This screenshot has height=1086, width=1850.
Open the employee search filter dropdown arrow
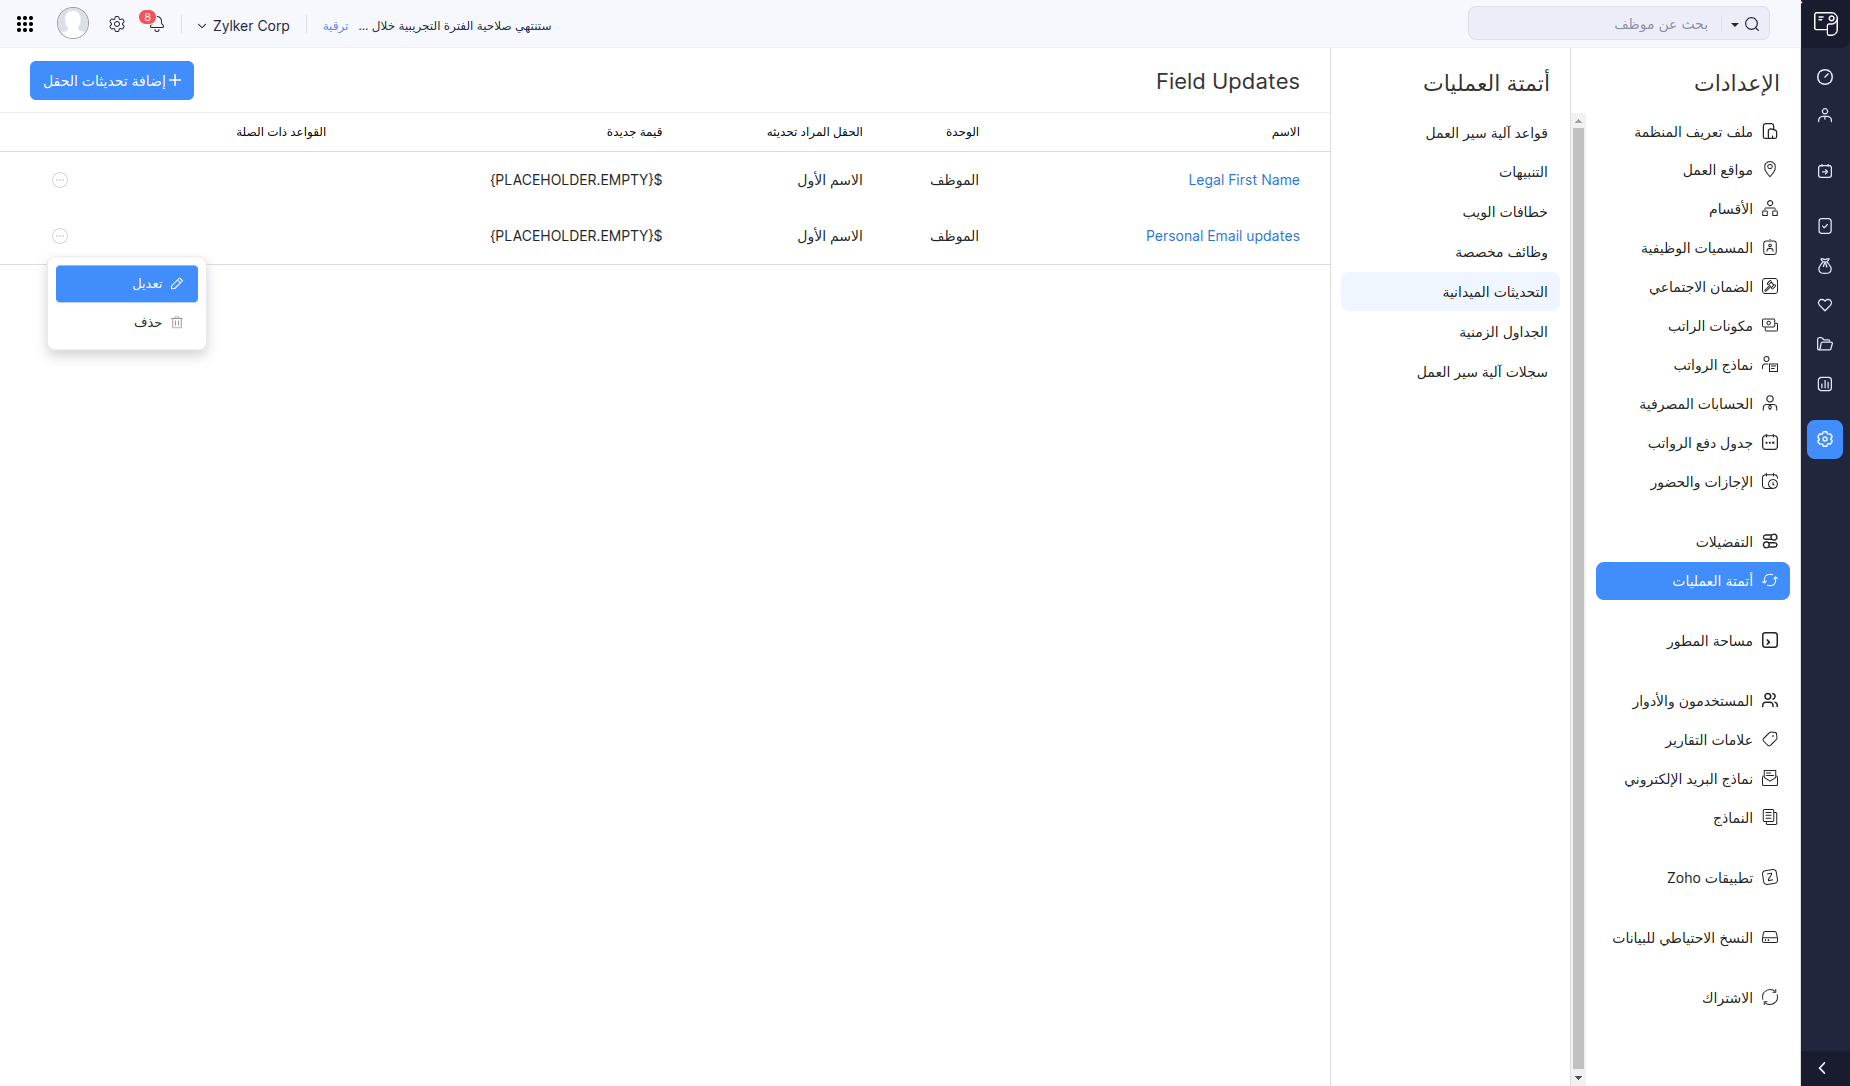coord(1735,25)
